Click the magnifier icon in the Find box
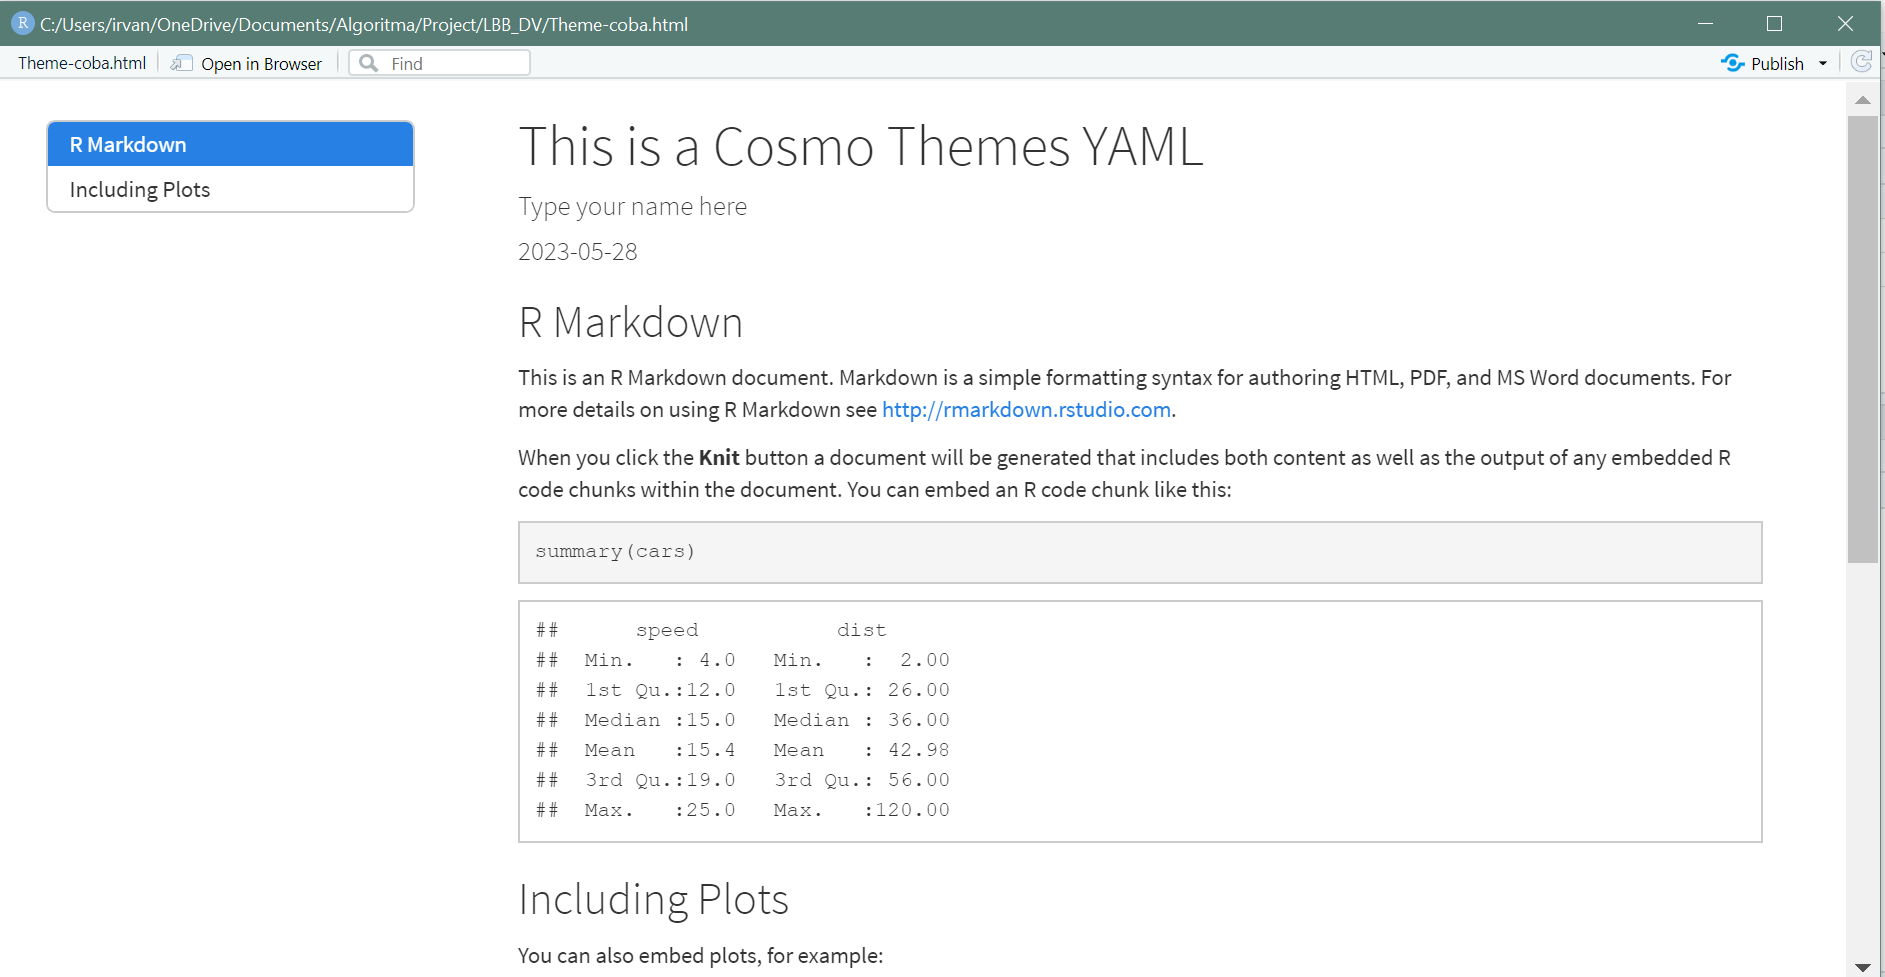Screen dimensions: 1885x977 pyautogui.click(x=369, y=63)
